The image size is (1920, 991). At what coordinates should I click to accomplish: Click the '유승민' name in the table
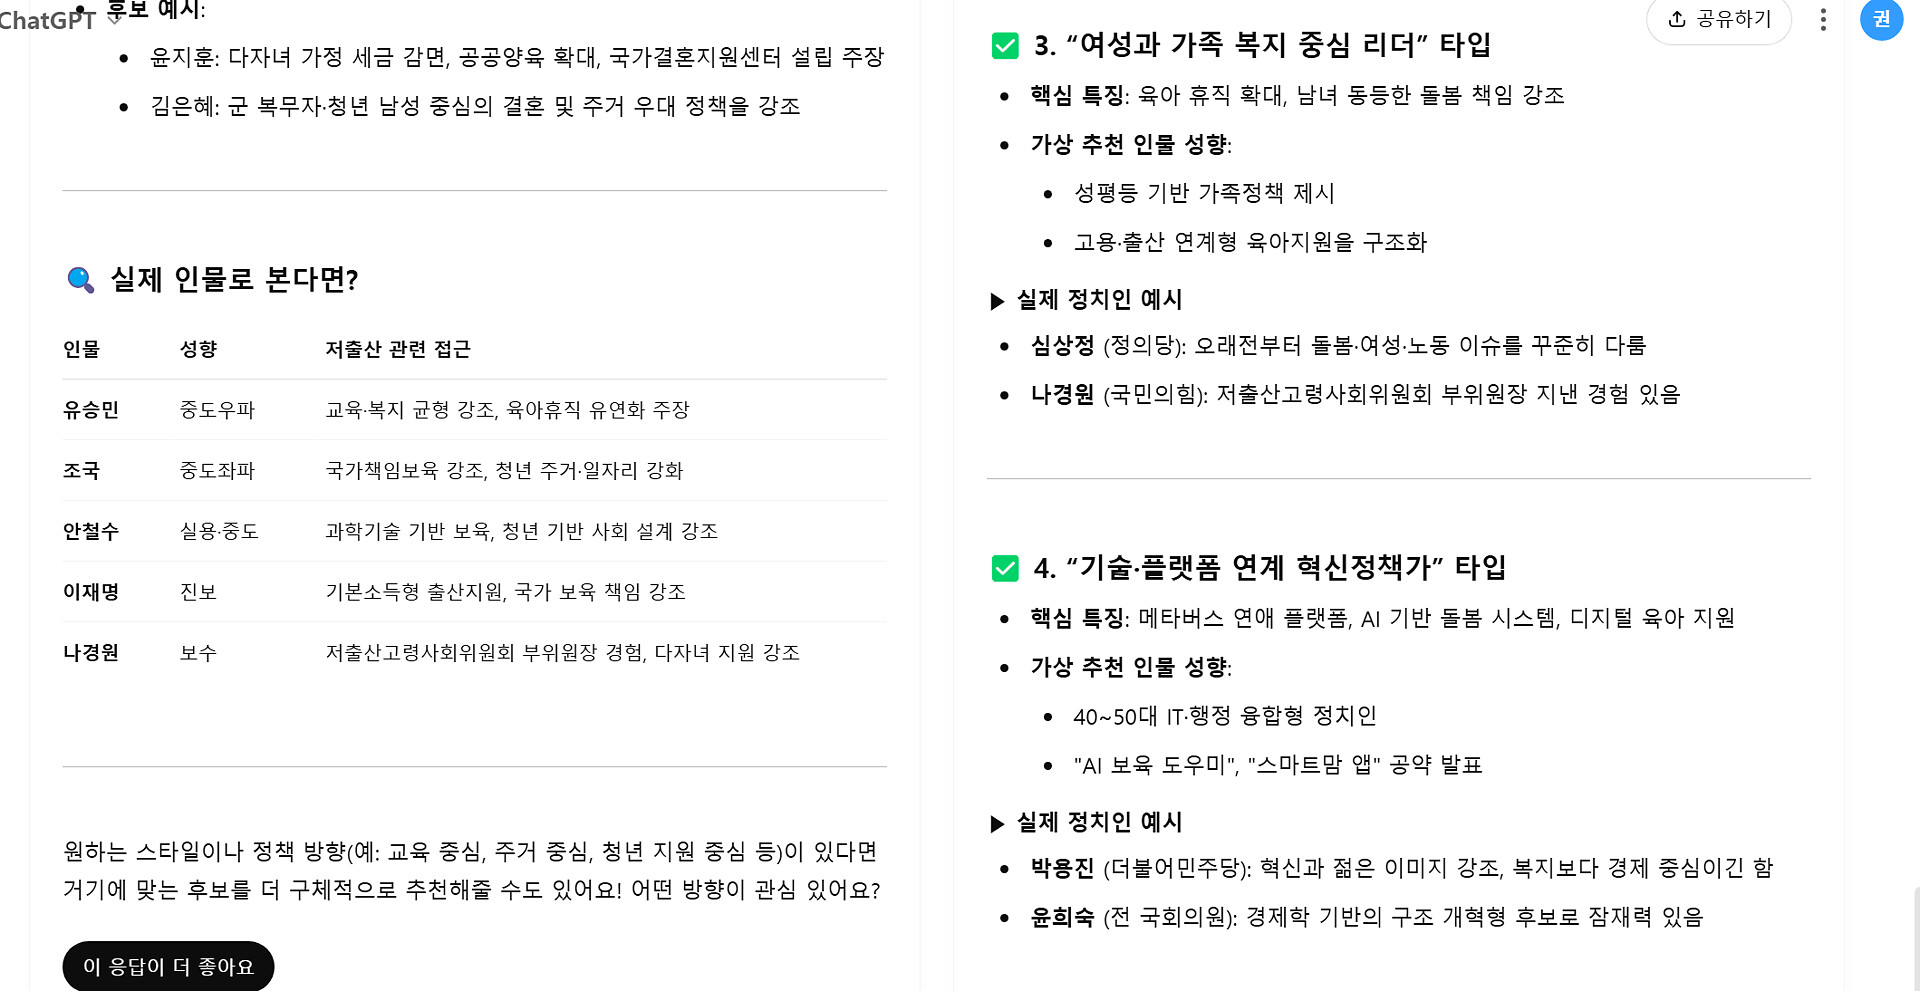pyautogui.click(x=91, y=410)
